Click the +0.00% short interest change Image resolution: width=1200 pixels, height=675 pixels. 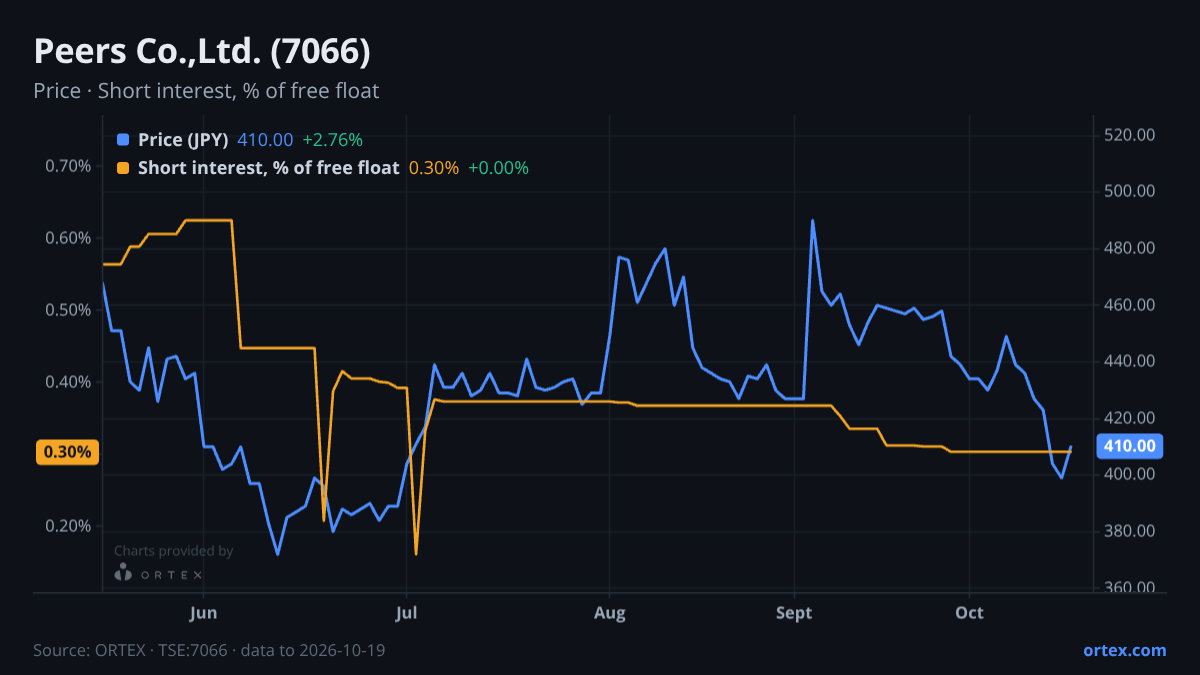point(498,168)
